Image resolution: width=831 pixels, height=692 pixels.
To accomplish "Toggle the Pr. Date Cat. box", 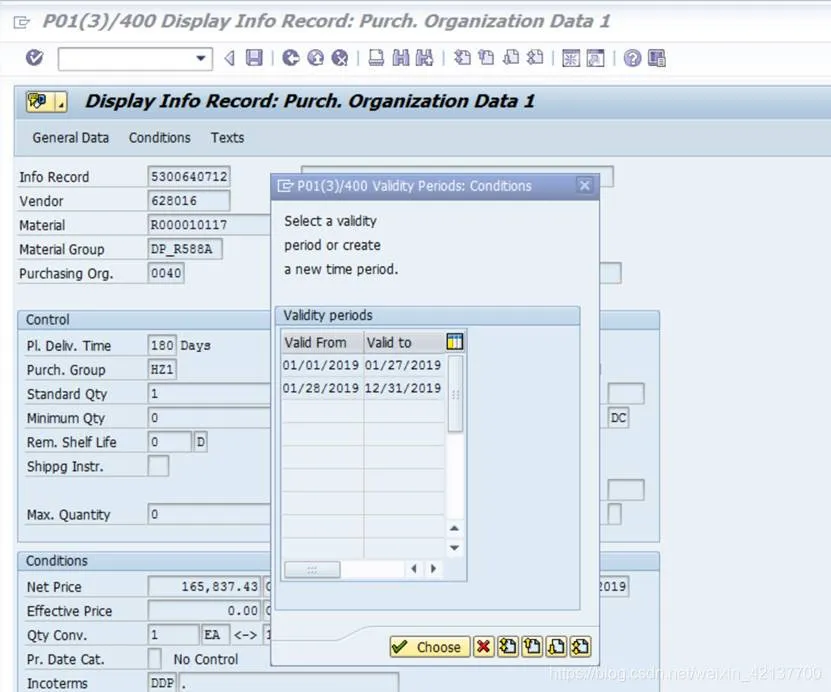I will (154, 659).
